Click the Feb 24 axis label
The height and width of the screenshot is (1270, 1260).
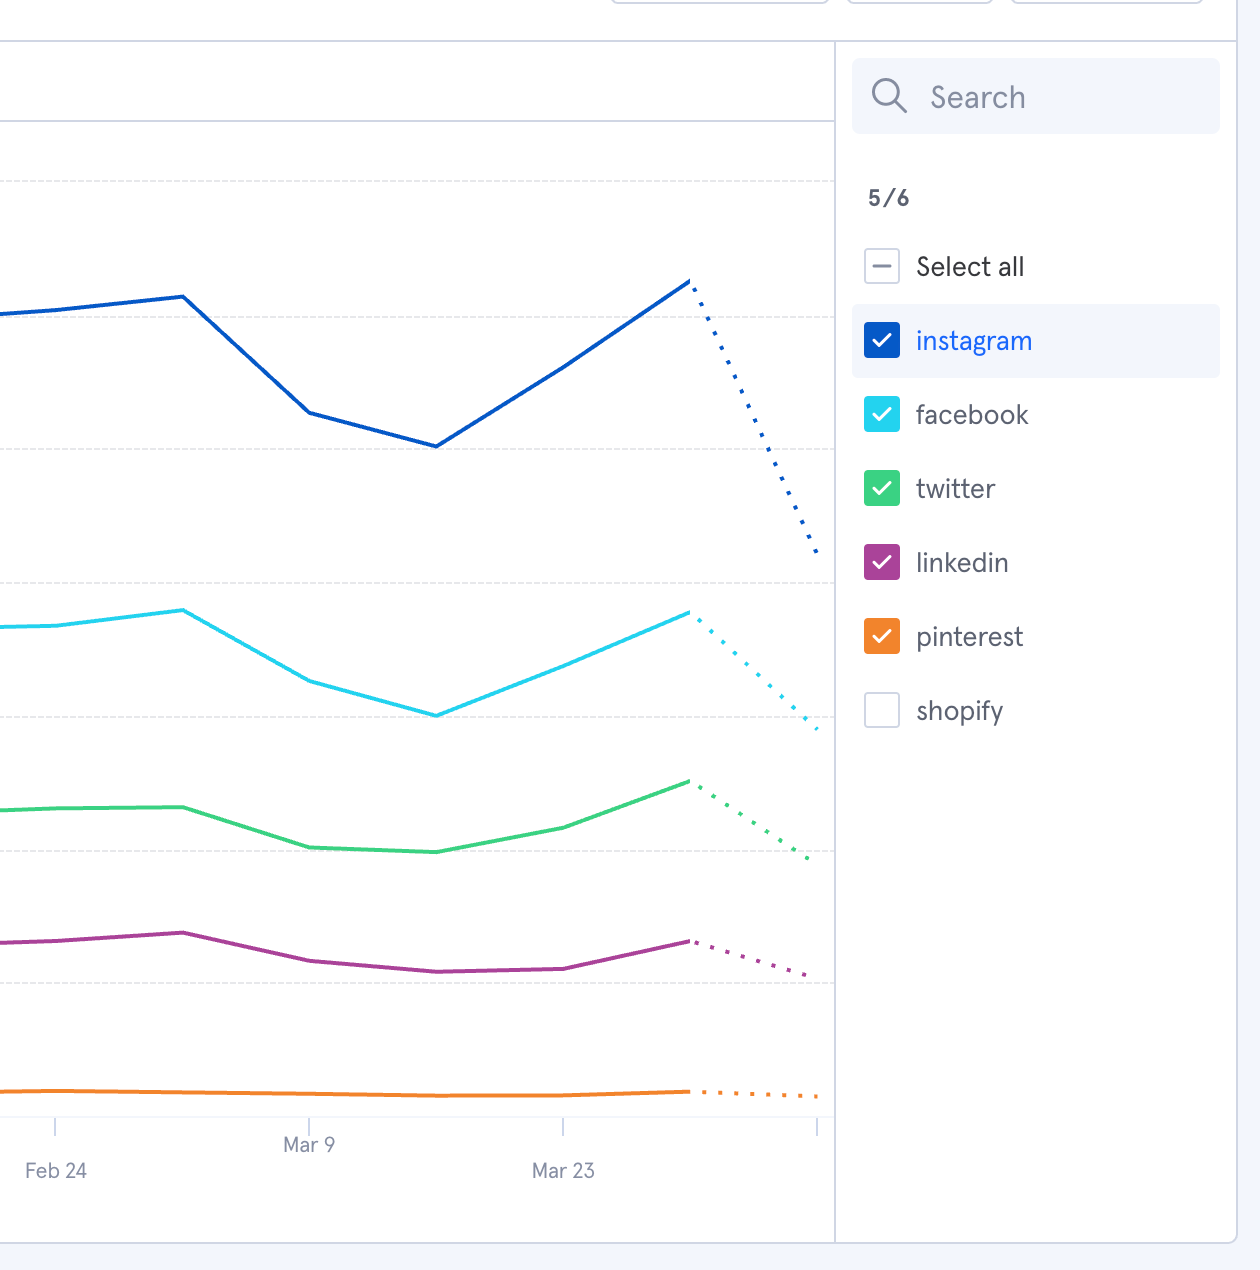point(56,1170)
